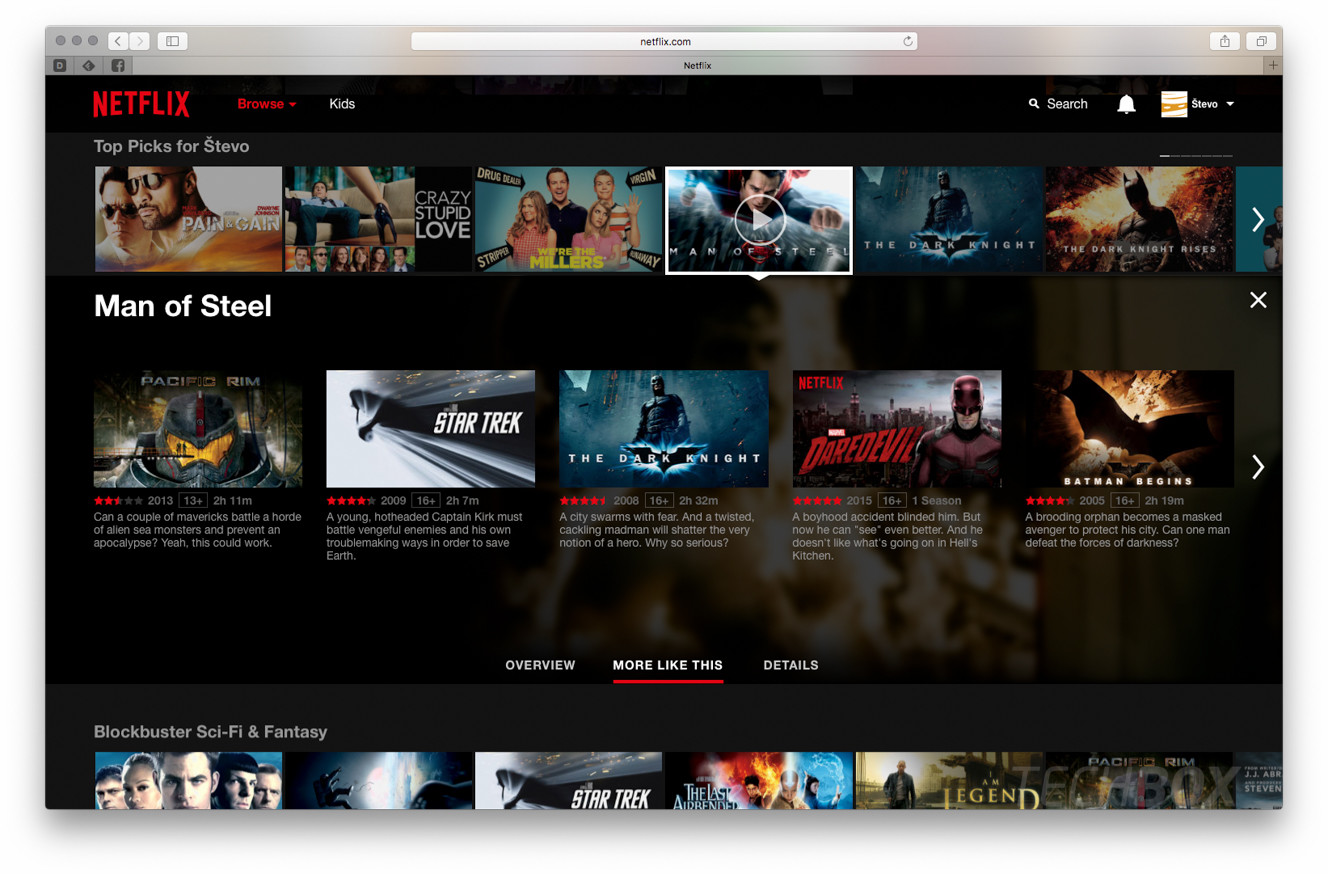Open the Blockbuster Sci-Fi & Fantasy category
Image resolution: width=1328 pixels, height=874 pixels.
pyautogui.click(x=211, y=732)
